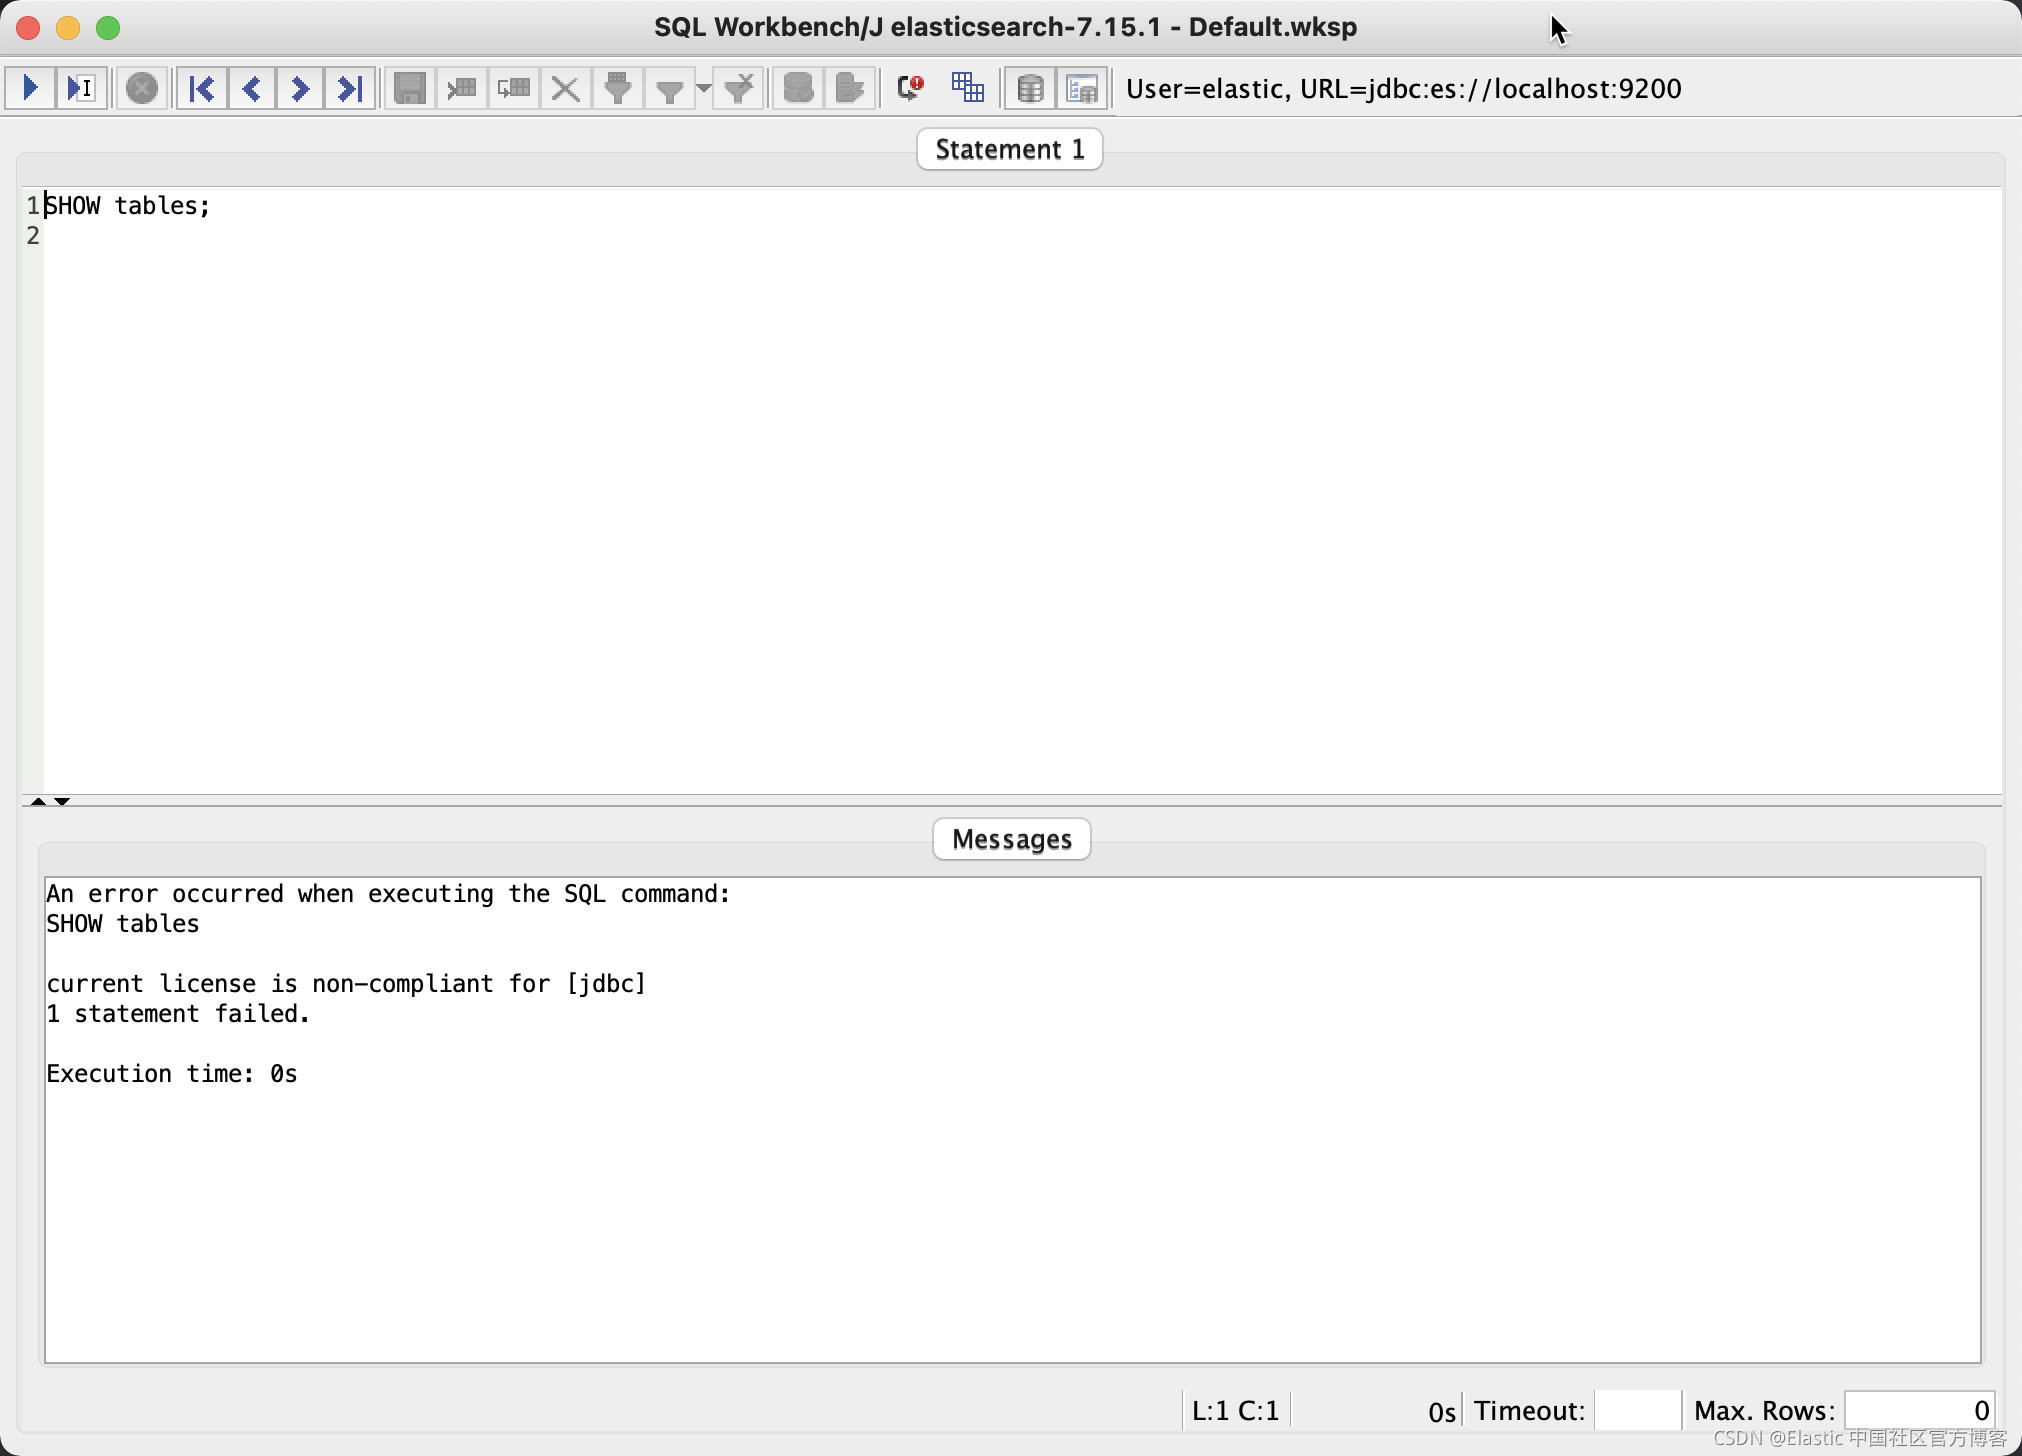Collapse the editor pane with the up arrow
2022x1456 pixels.
(38, 801)
